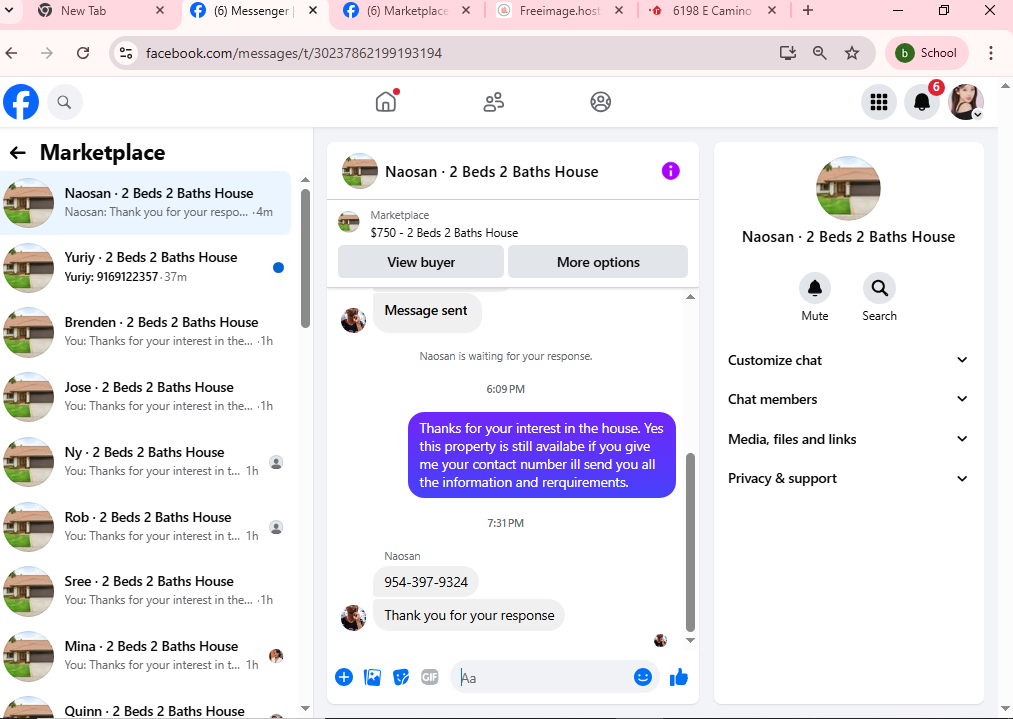Open the Facebook home logo
1013x719 pixels.
click(21, 102)
